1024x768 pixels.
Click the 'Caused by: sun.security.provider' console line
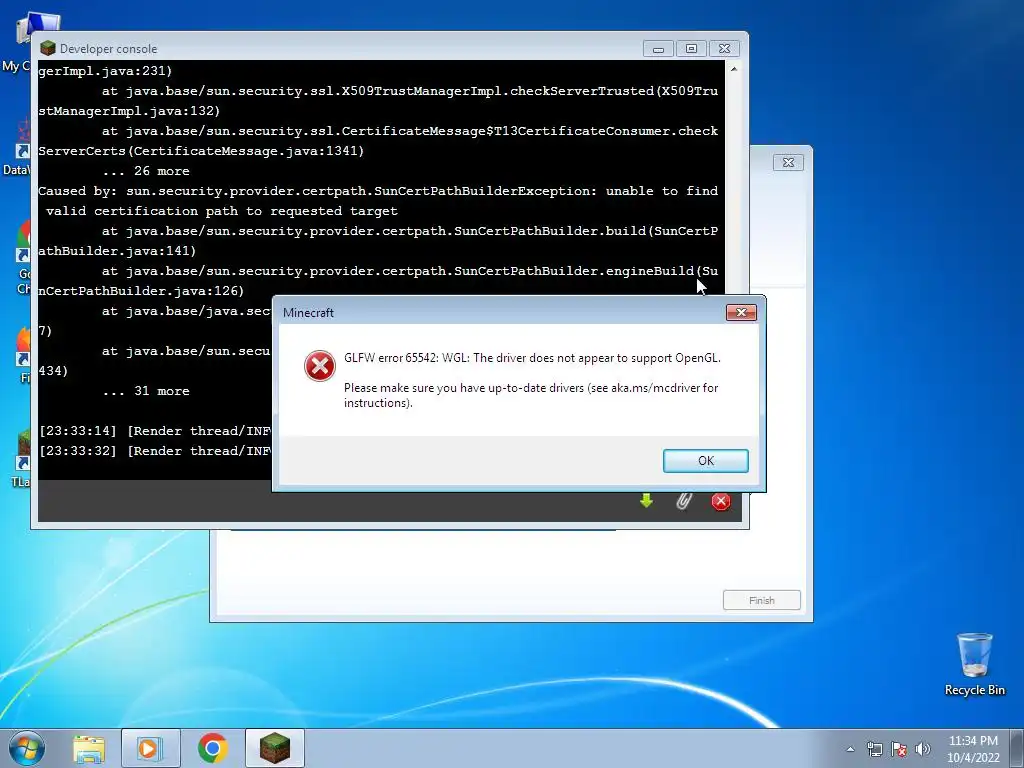[x=377, y=191]
